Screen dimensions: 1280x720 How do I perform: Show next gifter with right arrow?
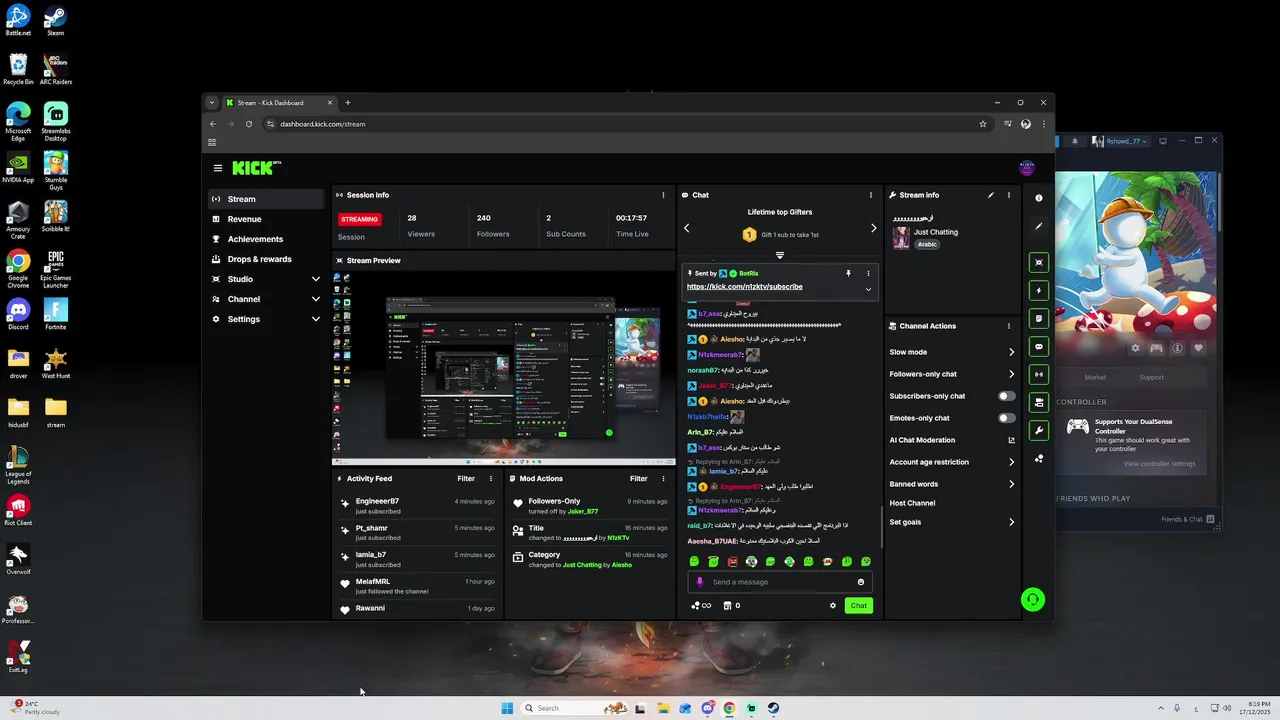tap(873, 228)
